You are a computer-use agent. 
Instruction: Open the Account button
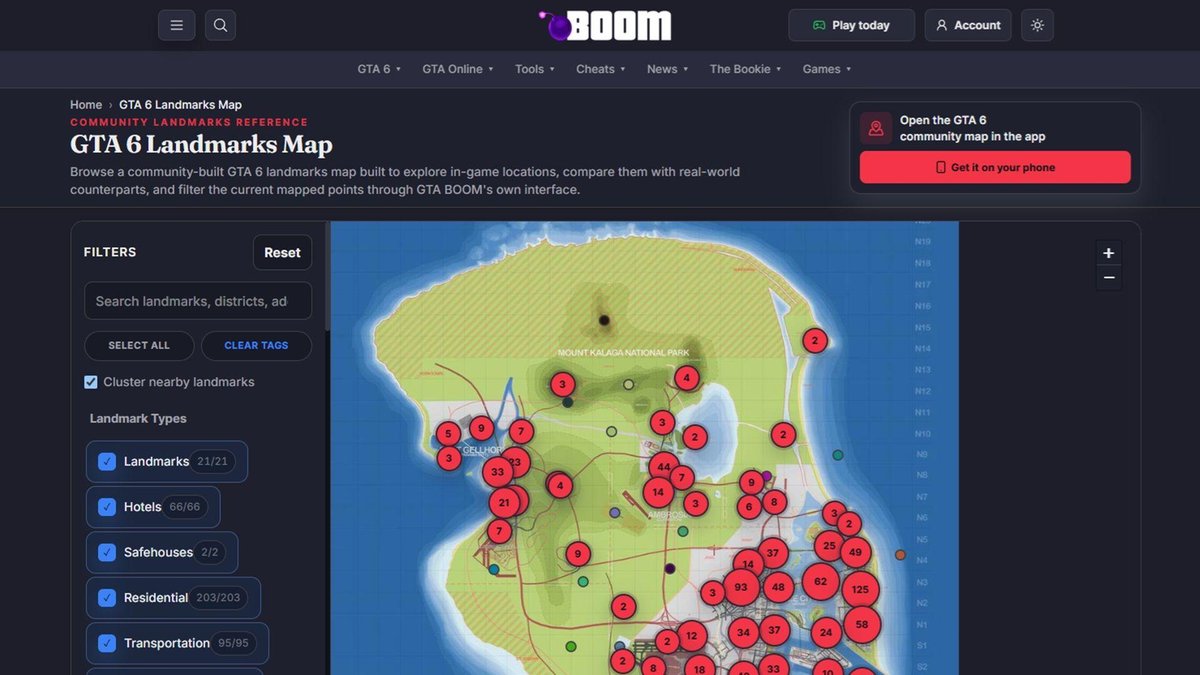[967, 25]
